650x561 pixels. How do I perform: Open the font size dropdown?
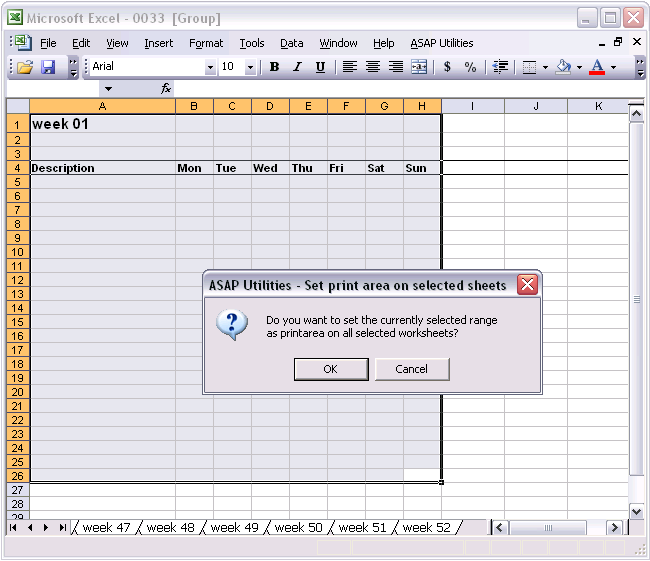tap(250, 67)
